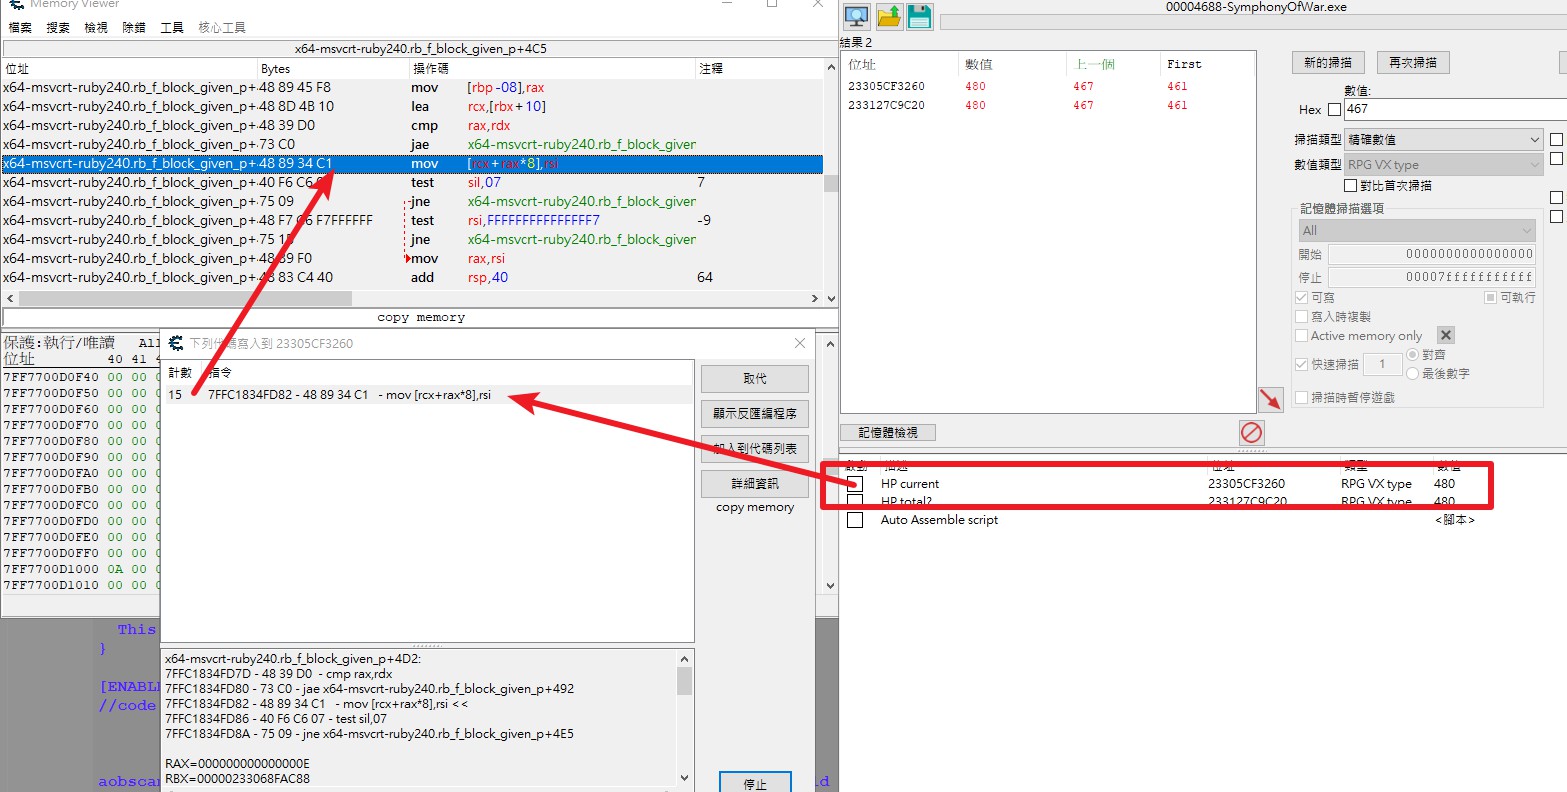Click the 新的掃描 button
The width and height of the screenshot is (1567, 792).
(x=1328, y=62)
